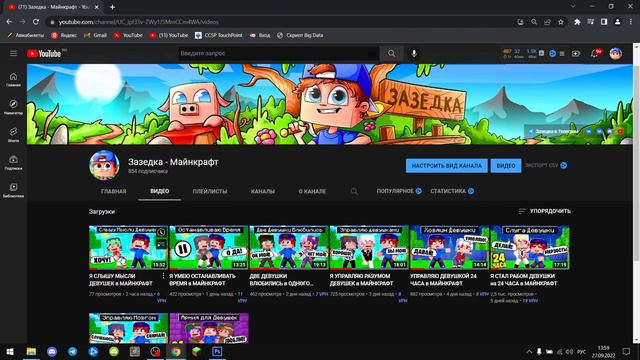Click the Watch Later clock on first thumbnail
Screen dimensions: 640x360
(x=161, y=233)
